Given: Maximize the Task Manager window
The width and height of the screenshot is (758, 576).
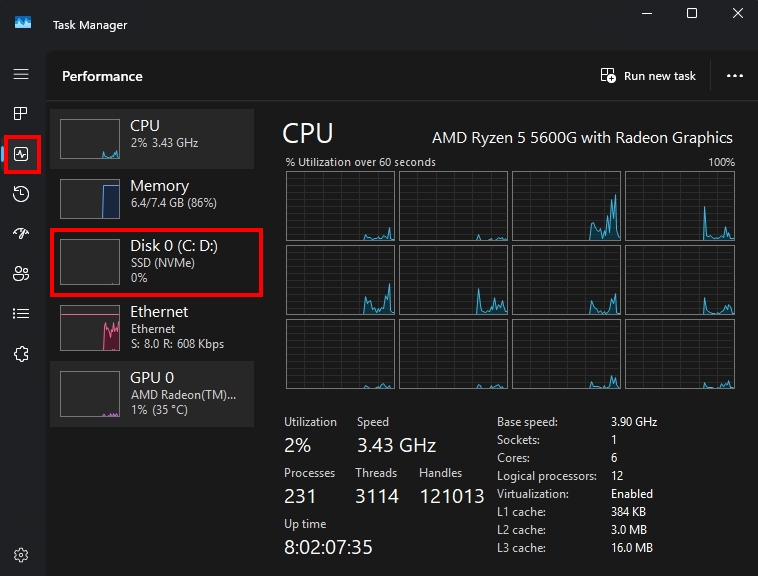Looking at the screenshot, I should click(692, 13).
